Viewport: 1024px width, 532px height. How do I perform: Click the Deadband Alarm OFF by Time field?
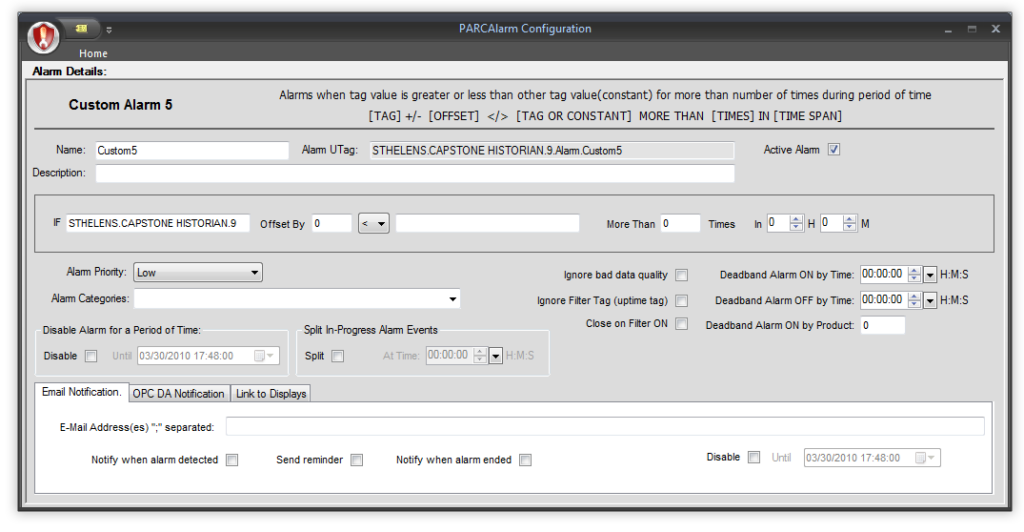tap(884, 300)
